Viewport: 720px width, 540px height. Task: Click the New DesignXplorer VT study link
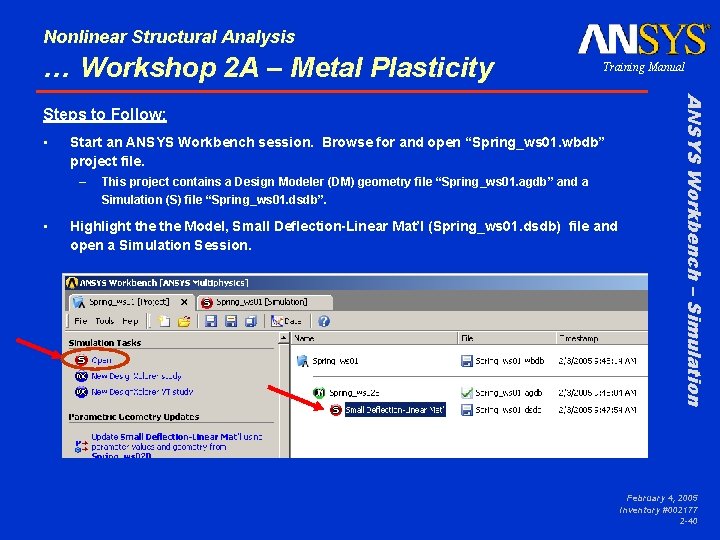pyautogui.click(x=142, y=392)
